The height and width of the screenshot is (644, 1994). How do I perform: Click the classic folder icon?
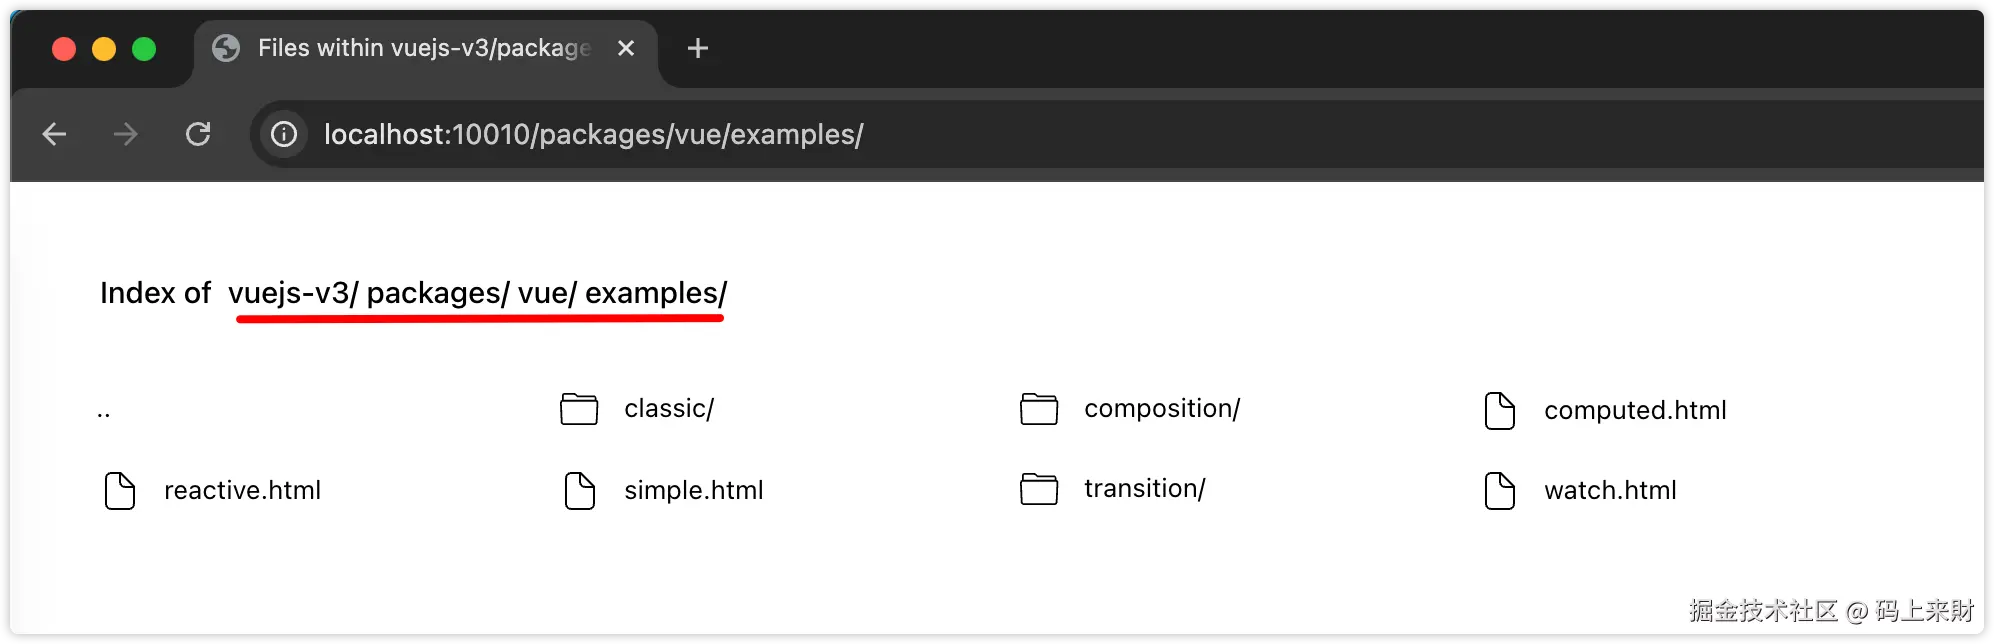[579, 409]
